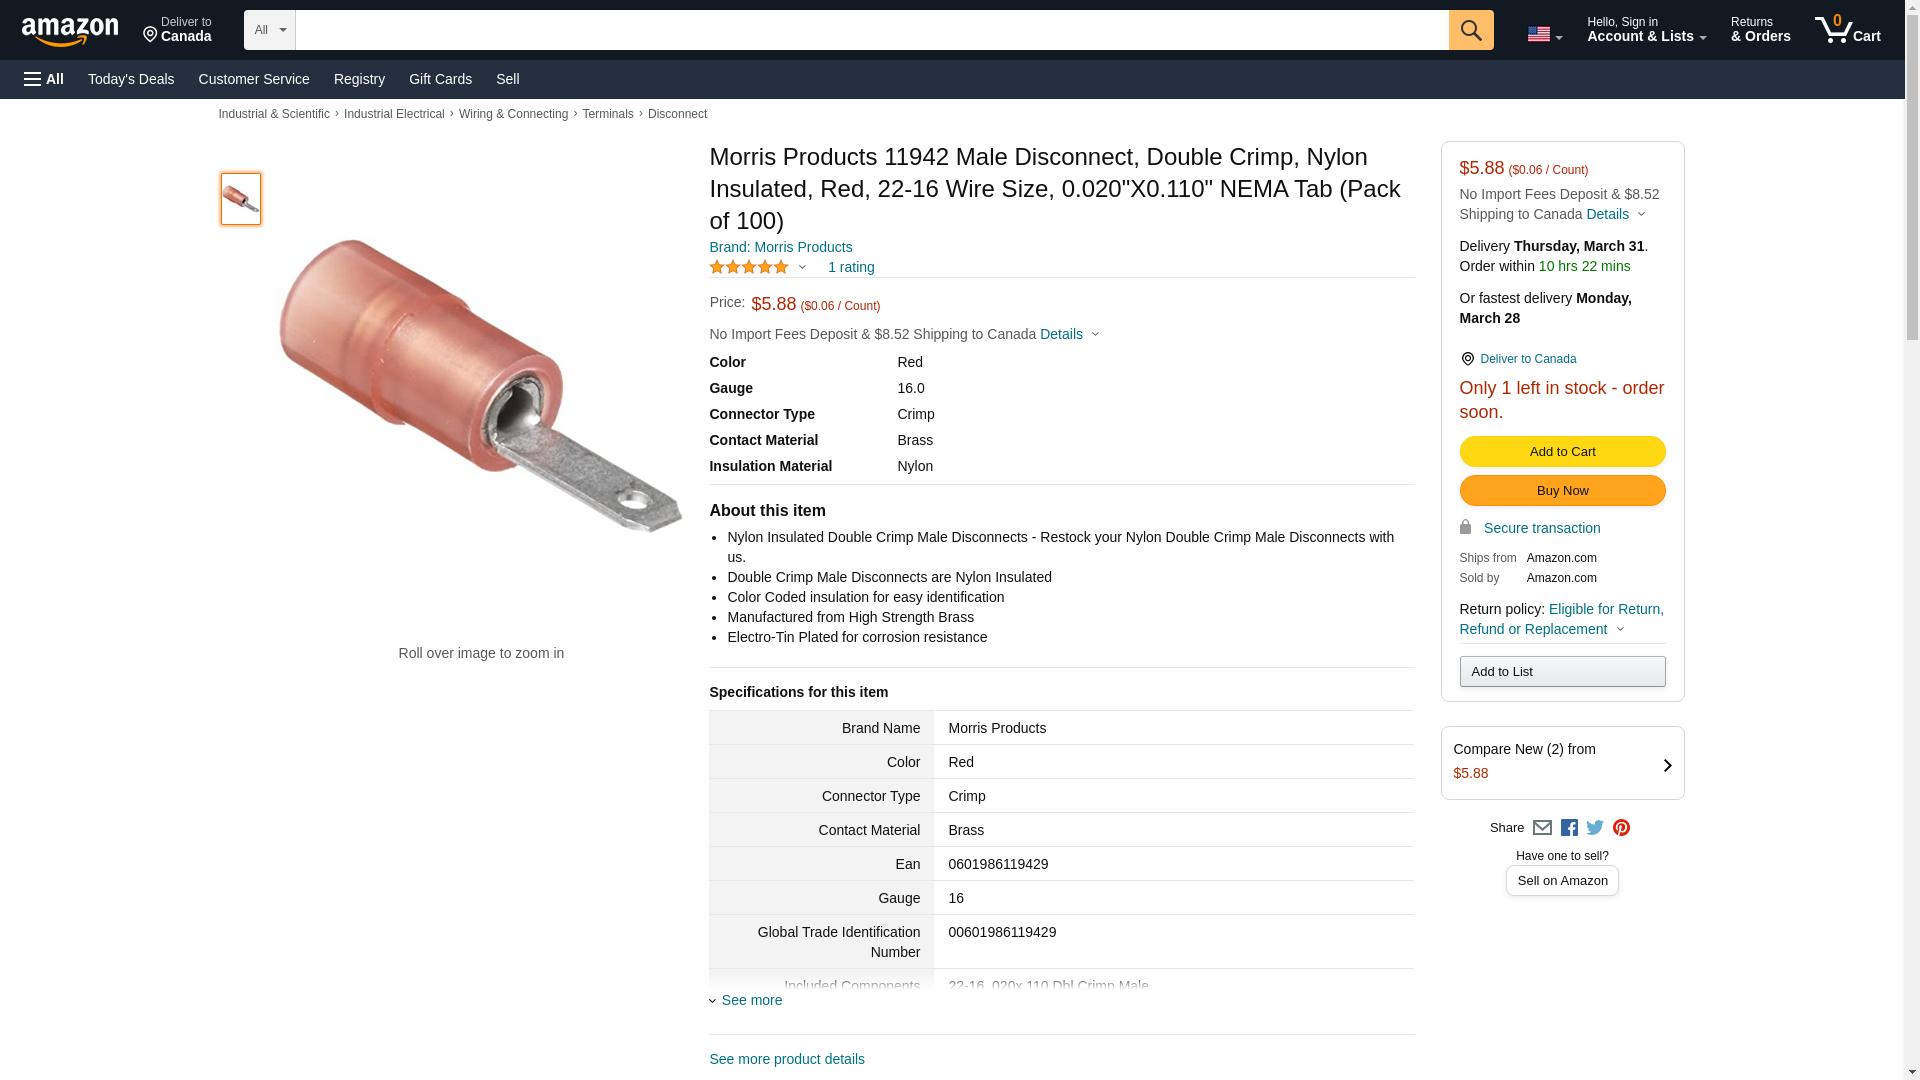Open the search category All dropdown
1920x1080 pixels.
point(269,30)
